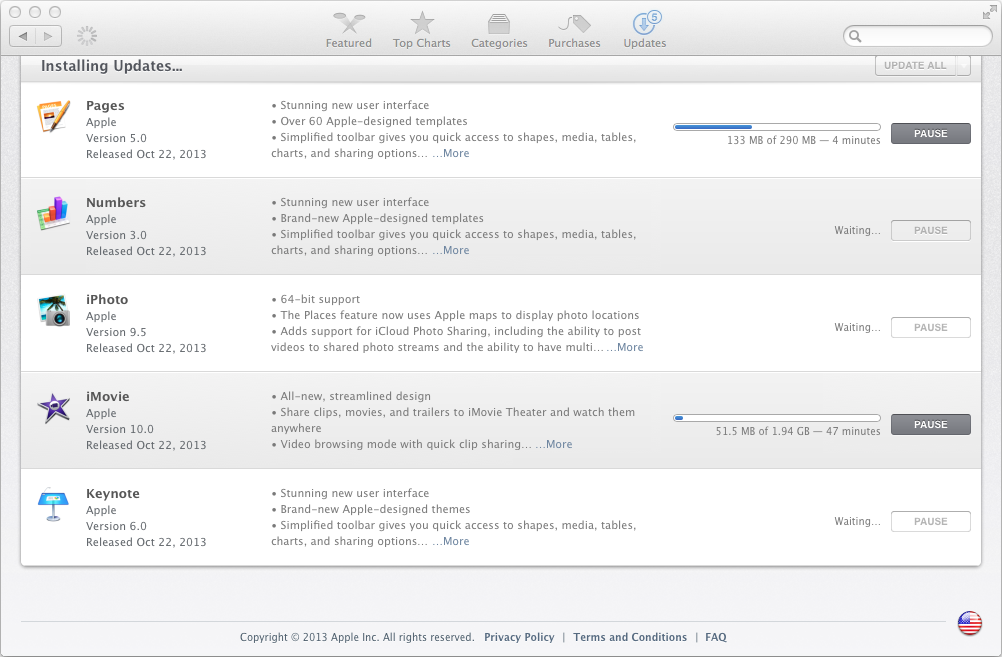
Task: Focus the search input field
Action: pyautogui.click(x=918, y=36)
